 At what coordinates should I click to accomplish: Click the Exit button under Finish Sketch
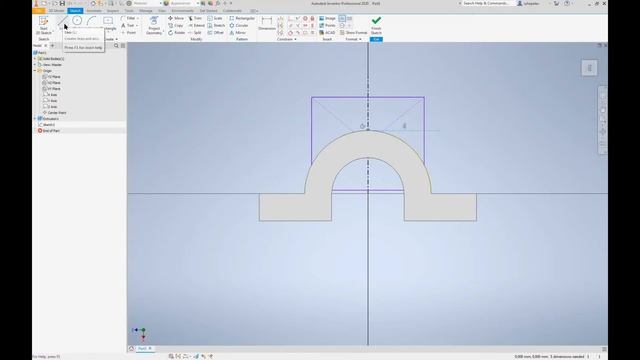click(376, 39)
